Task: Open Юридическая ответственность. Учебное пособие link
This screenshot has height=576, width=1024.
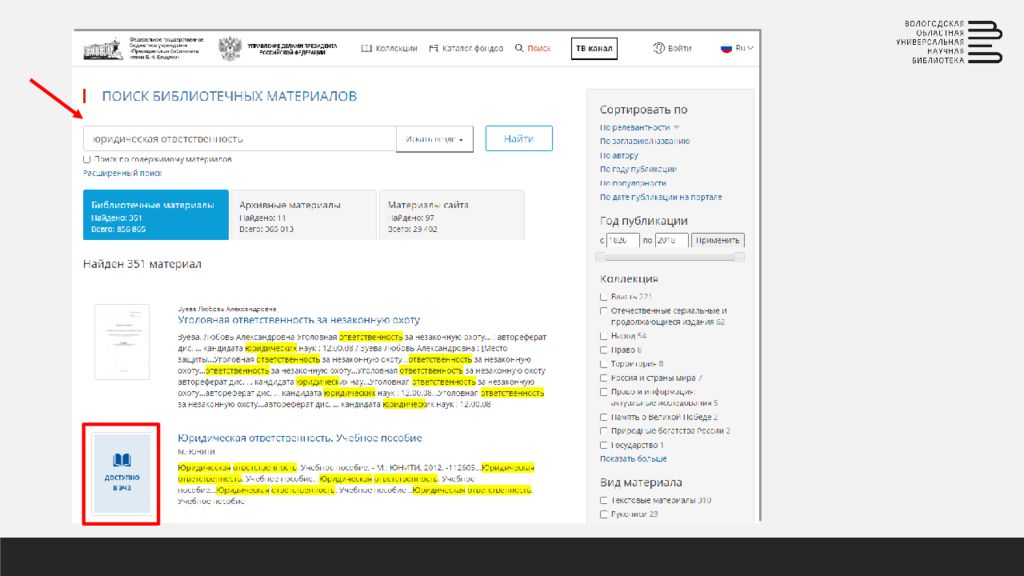Action: coord(300,438)
